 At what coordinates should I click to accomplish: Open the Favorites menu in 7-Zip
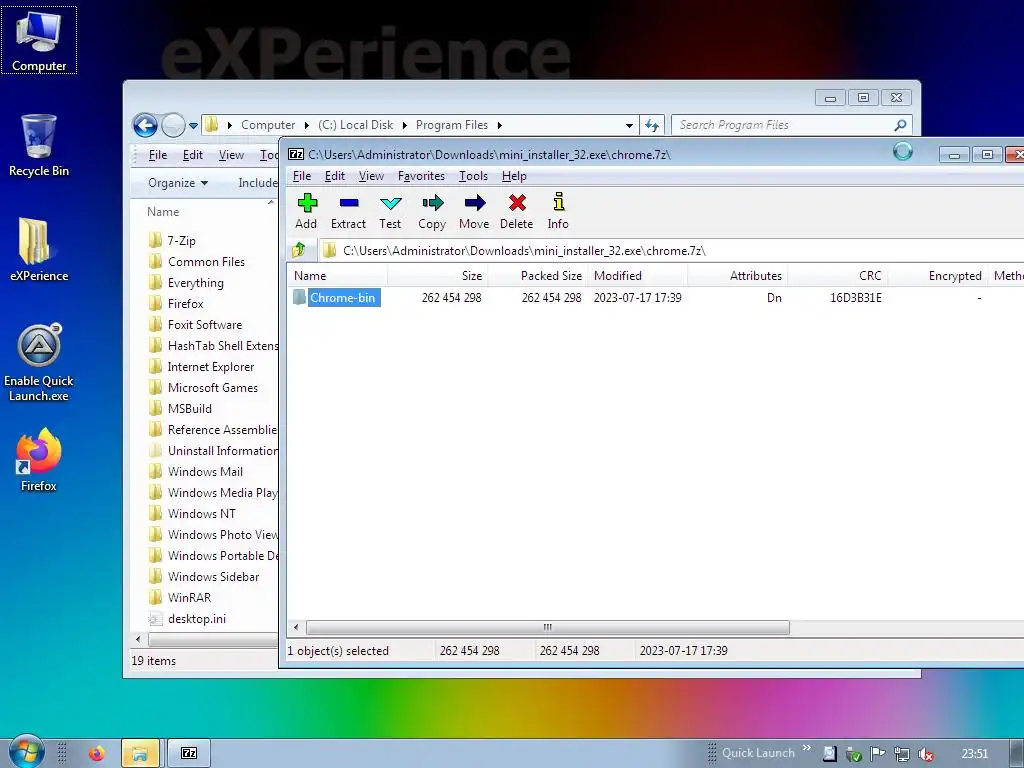[421, 176]
